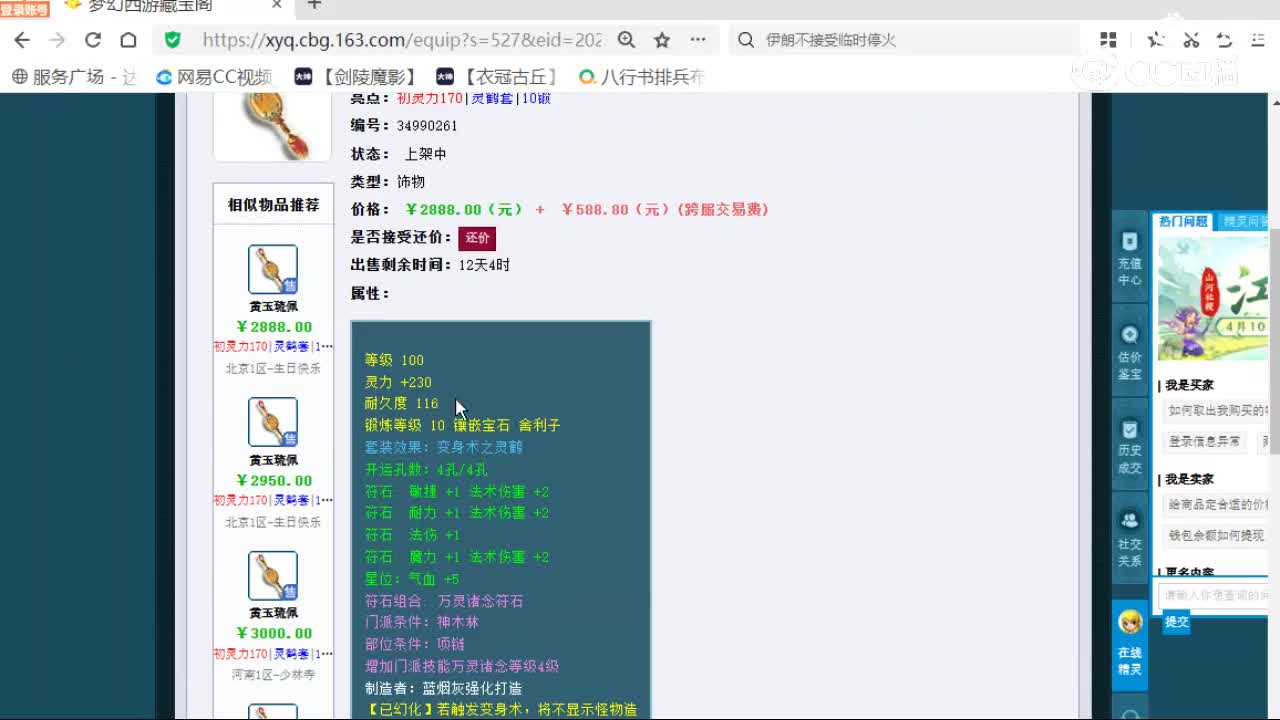Click the address bar URL

click(402, 40)
